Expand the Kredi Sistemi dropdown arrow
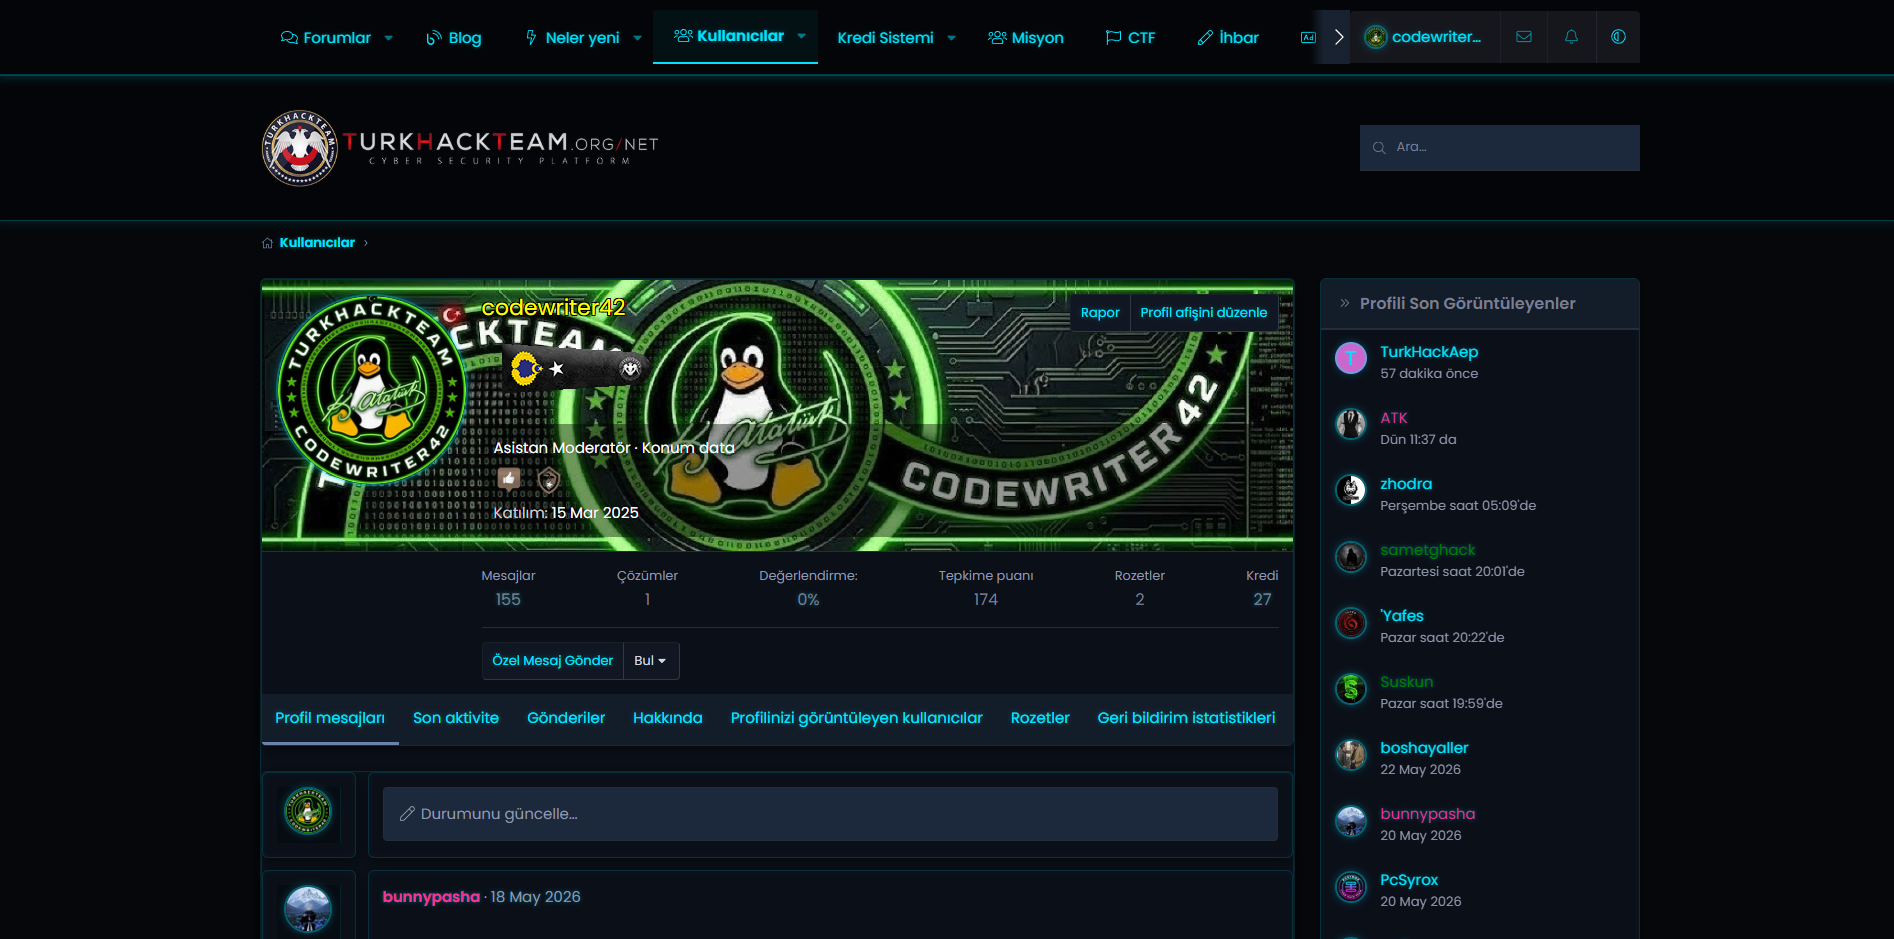Image resolution: width=1894 pixels, height=939 pixels. click(x=951, y=38)
